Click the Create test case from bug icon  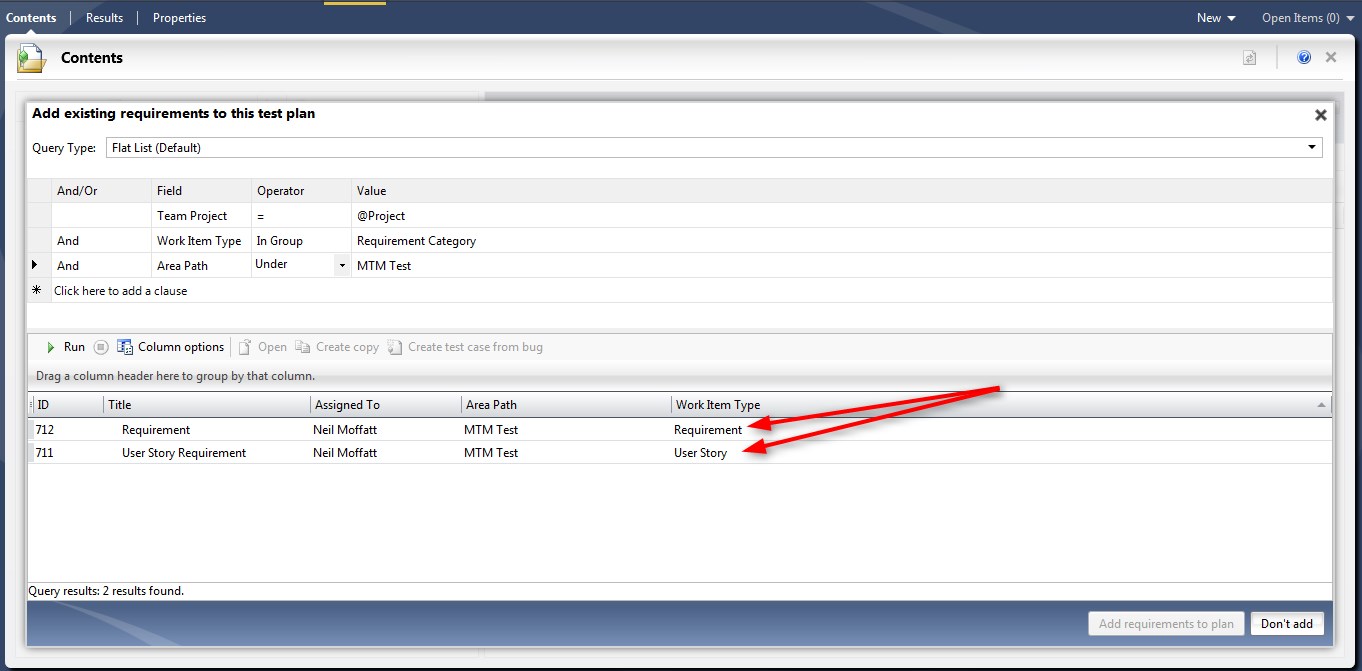click(395, 347)
